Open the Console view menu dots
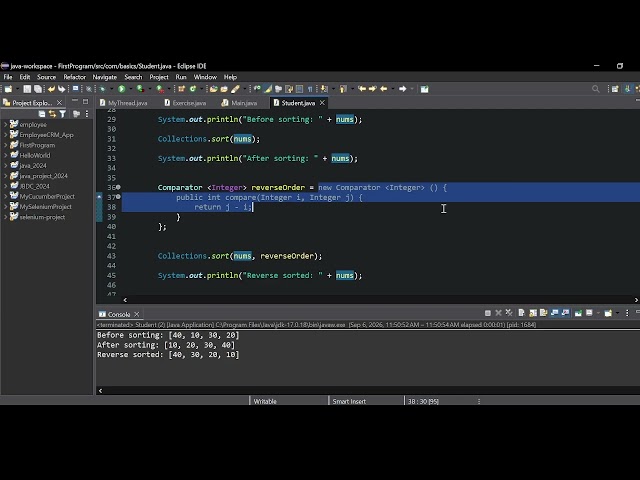The height and width of the screenshot is (480, 640). click(627, 313)
